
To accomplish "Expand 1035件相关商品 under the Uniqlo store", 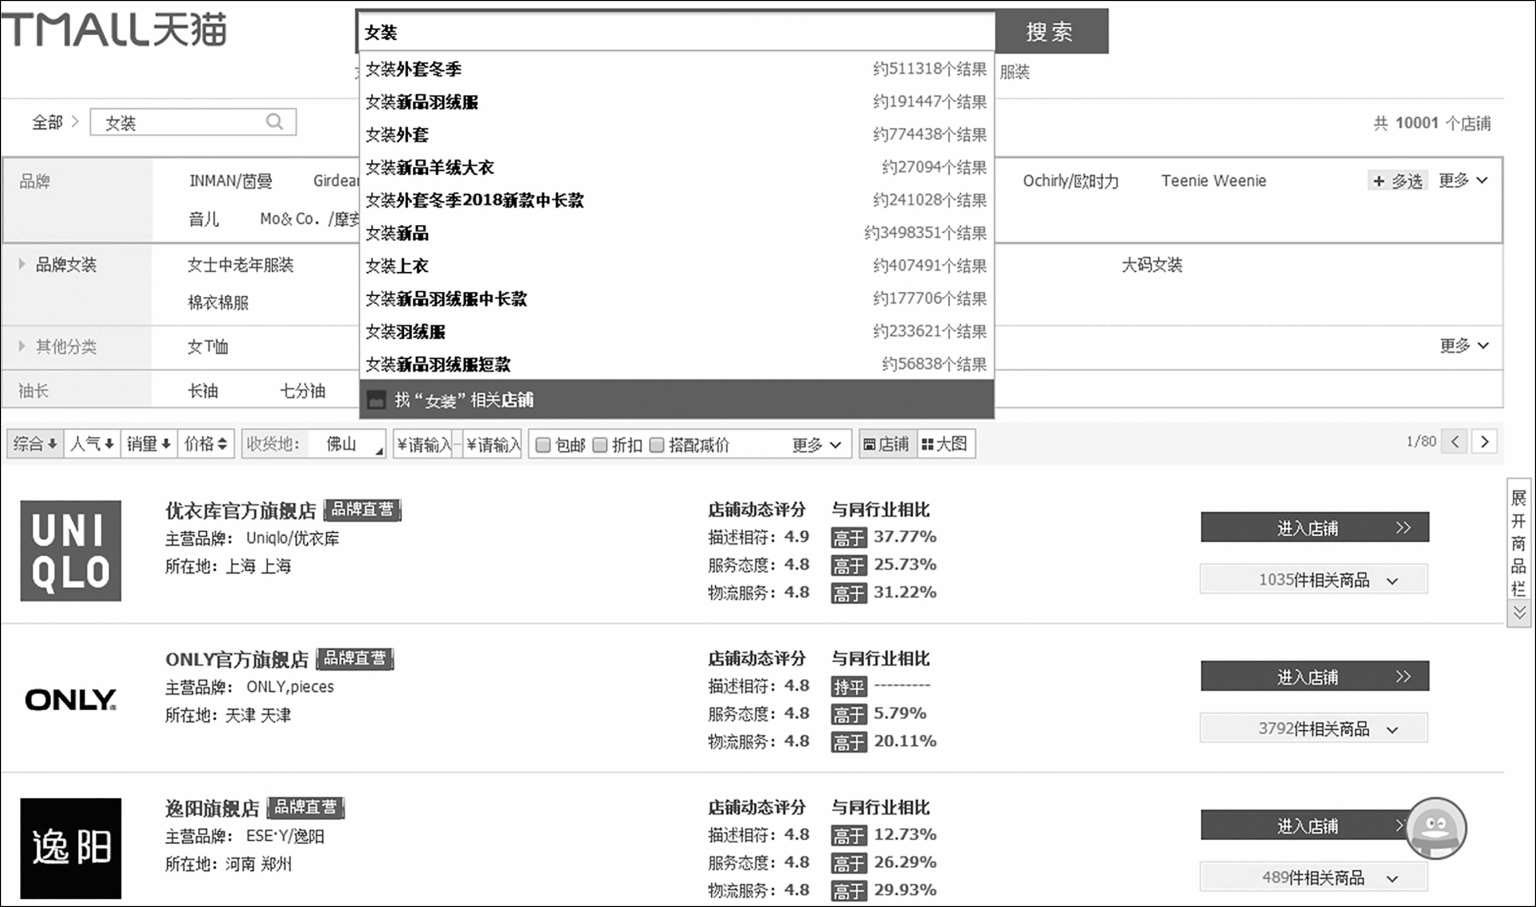I will tap(1314, 580).
